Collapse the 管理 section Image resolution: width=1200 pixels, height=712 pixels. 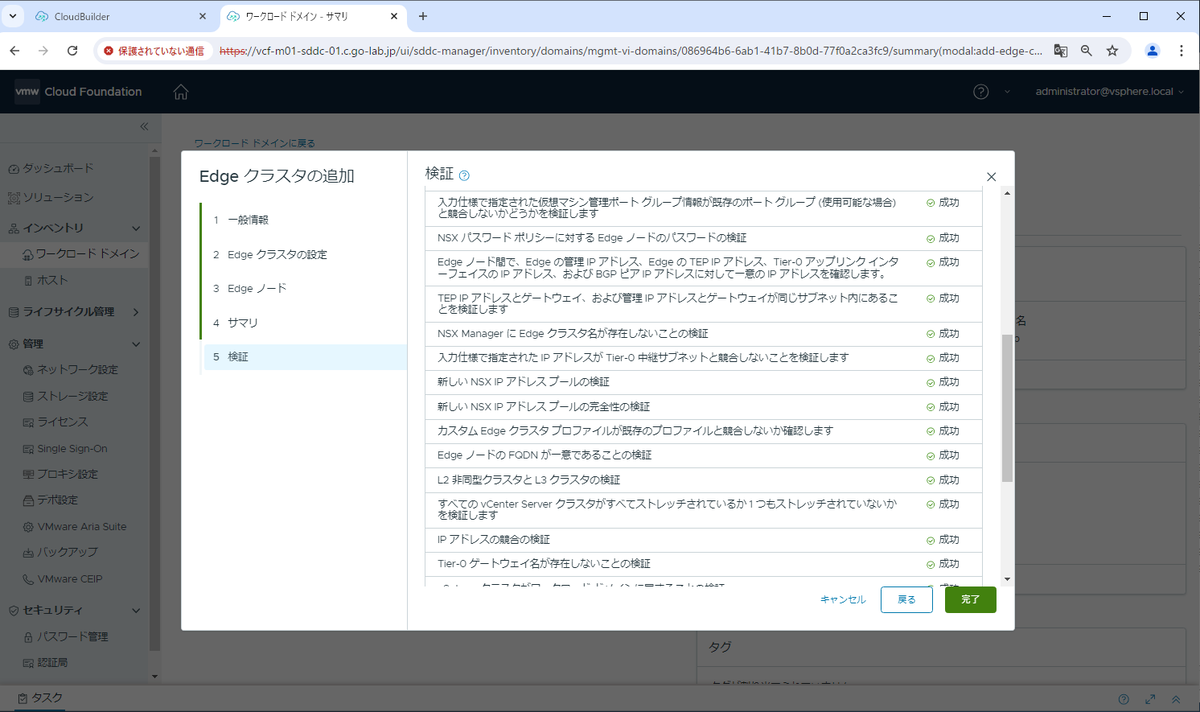click(136, 343)
